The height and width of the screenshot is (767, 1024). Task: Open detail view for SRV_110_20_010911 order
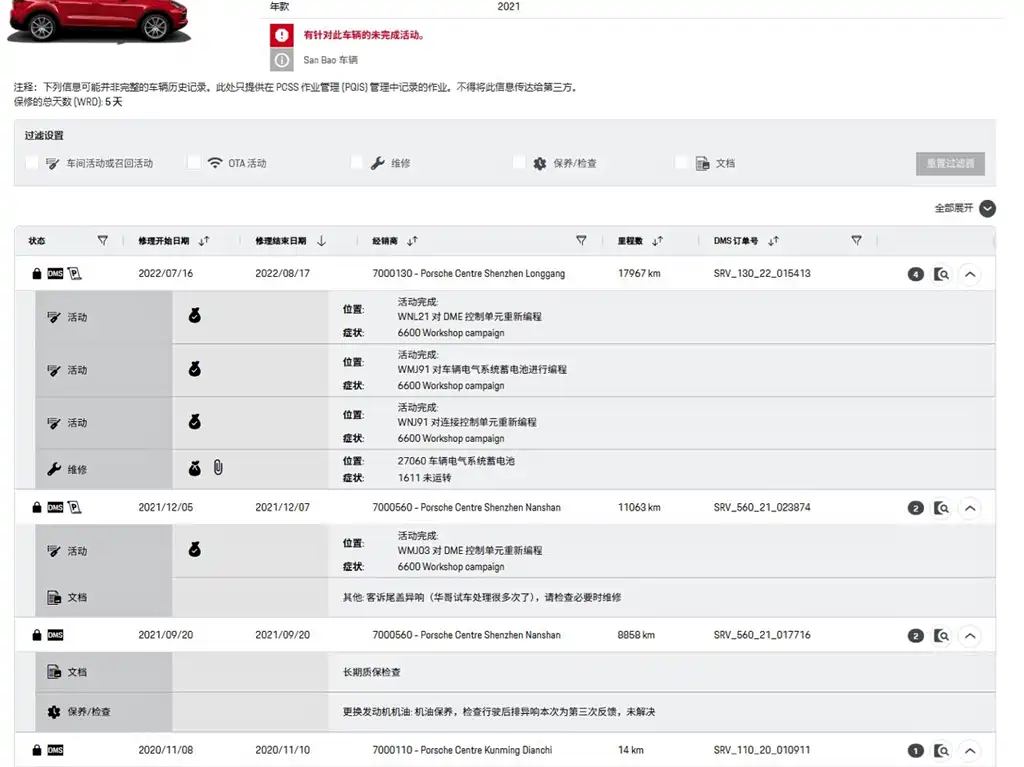[x=941, y=751]
